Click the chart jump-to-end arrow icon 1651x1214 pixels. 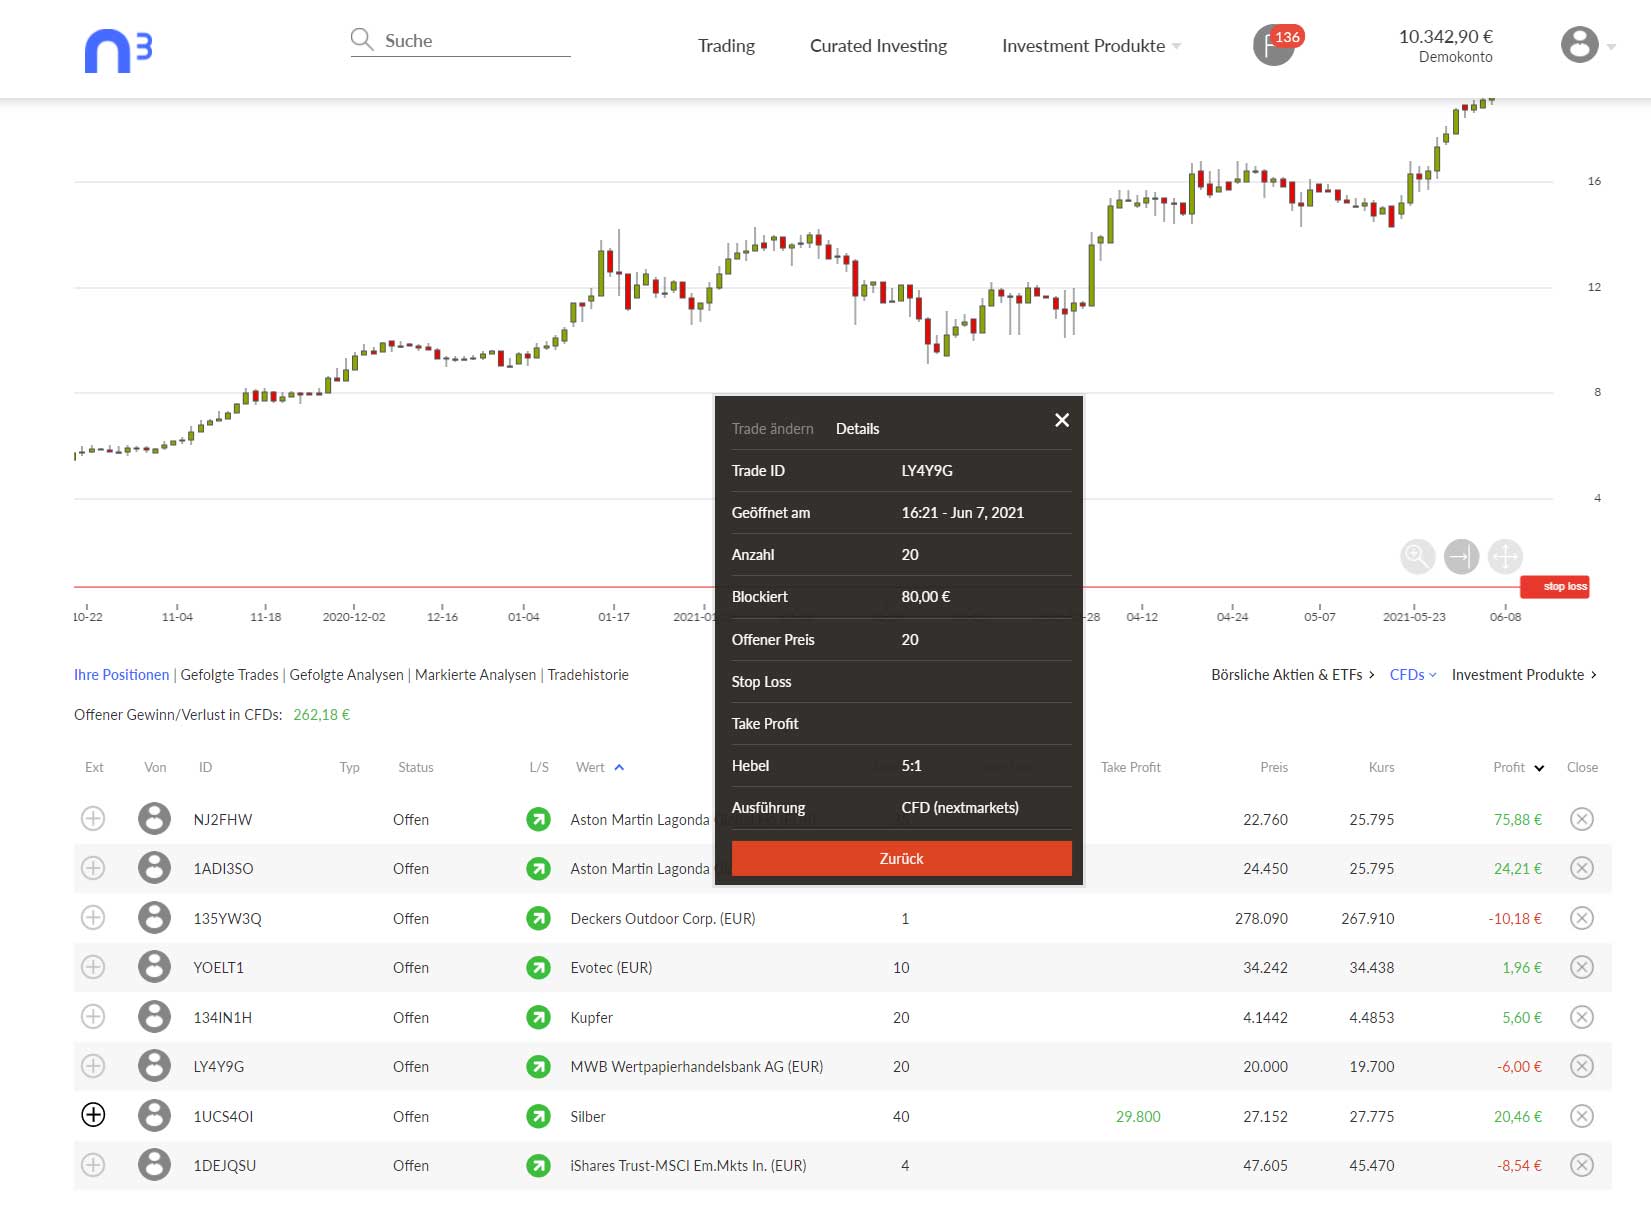tap(1461, 556)
